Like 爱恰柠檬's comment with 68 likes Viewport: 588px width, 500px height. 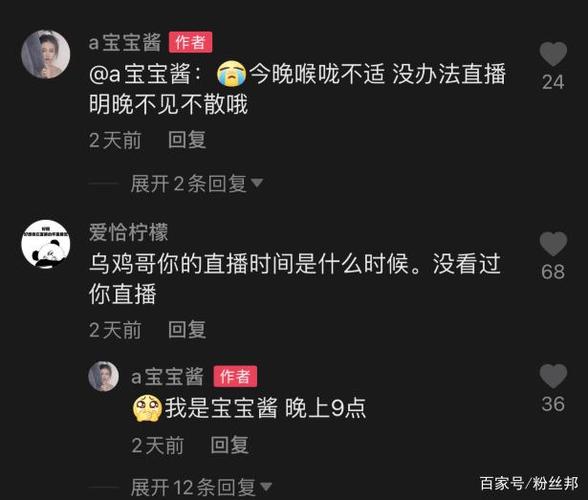coord(553,243)
